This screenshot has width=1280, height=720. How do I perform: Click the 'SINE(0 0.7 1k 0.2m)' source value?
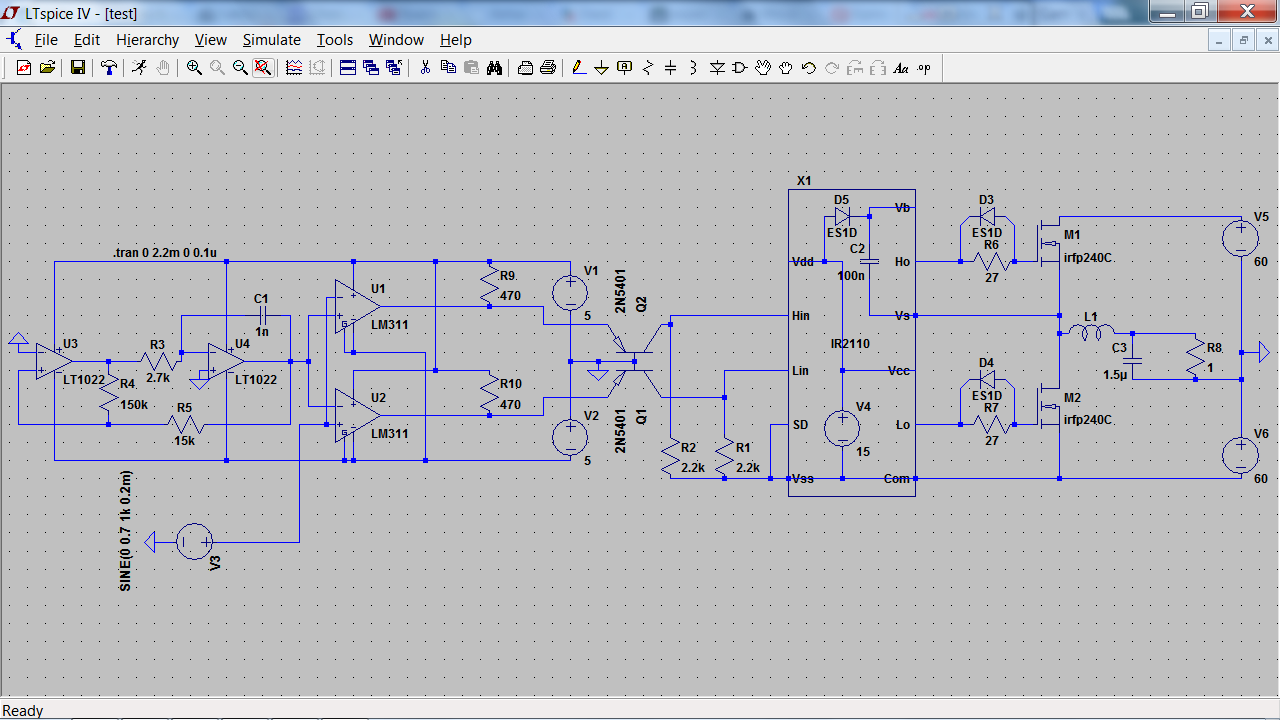coord(126,531)
